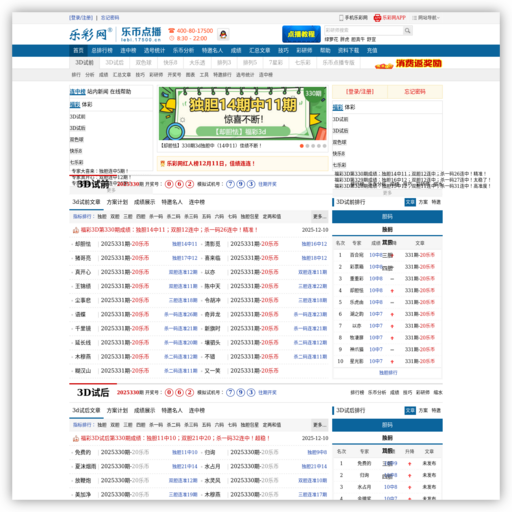Click expert name 王锦绣
The width and height of the screenshot is (512, 512).
click(83, 286)
